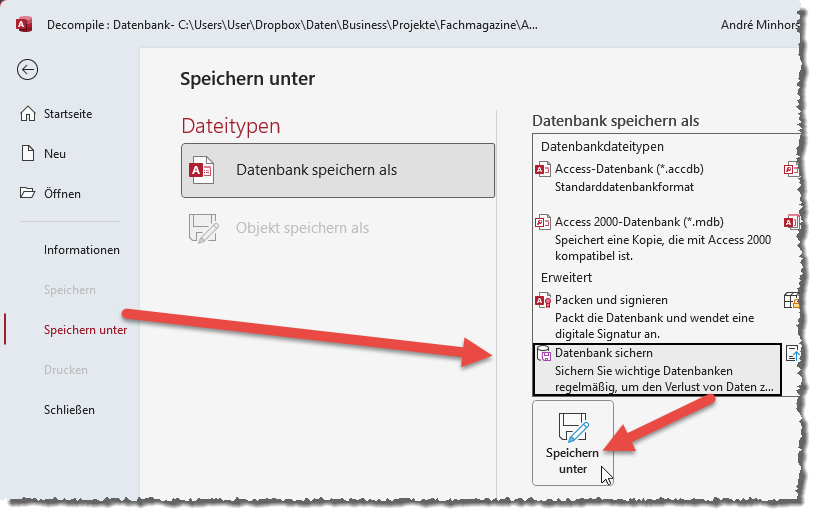Select Speichern unter in sidebar
Screen dimensions: 818x519
[86, 330]
